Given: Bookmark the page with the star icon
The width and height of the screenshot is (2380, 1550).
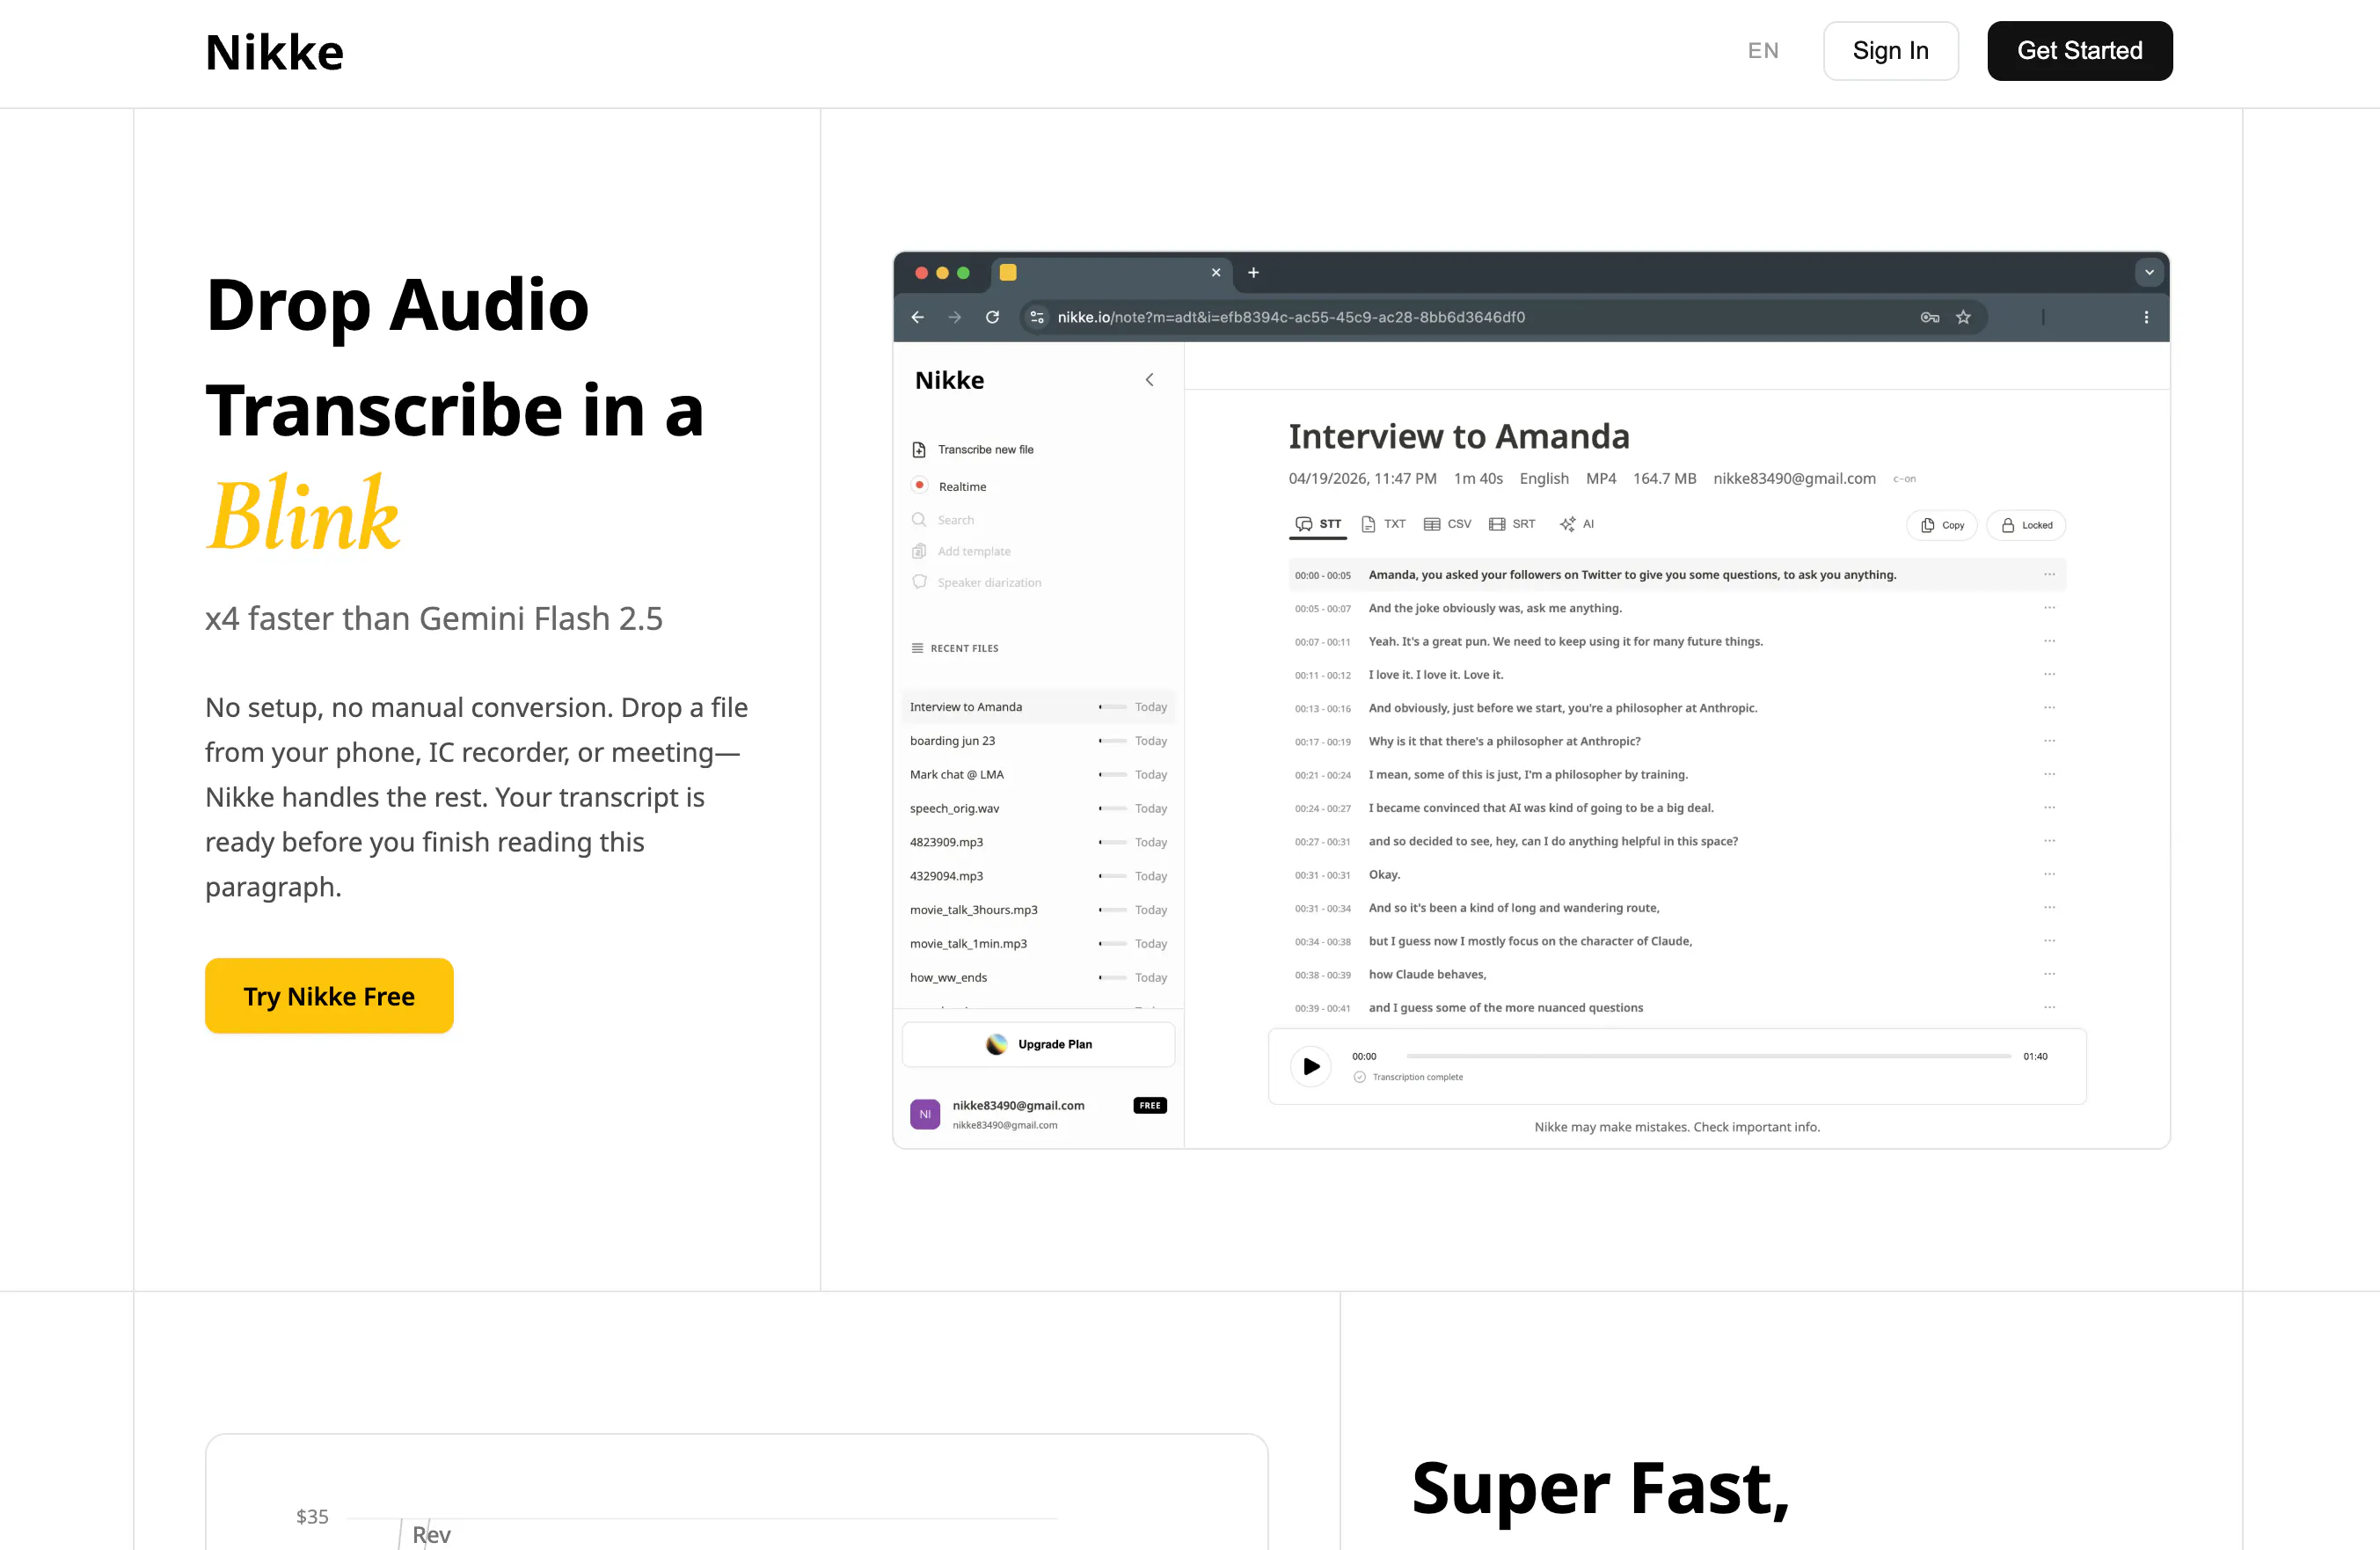Looking at the screenshot, I should [1963, 317].
